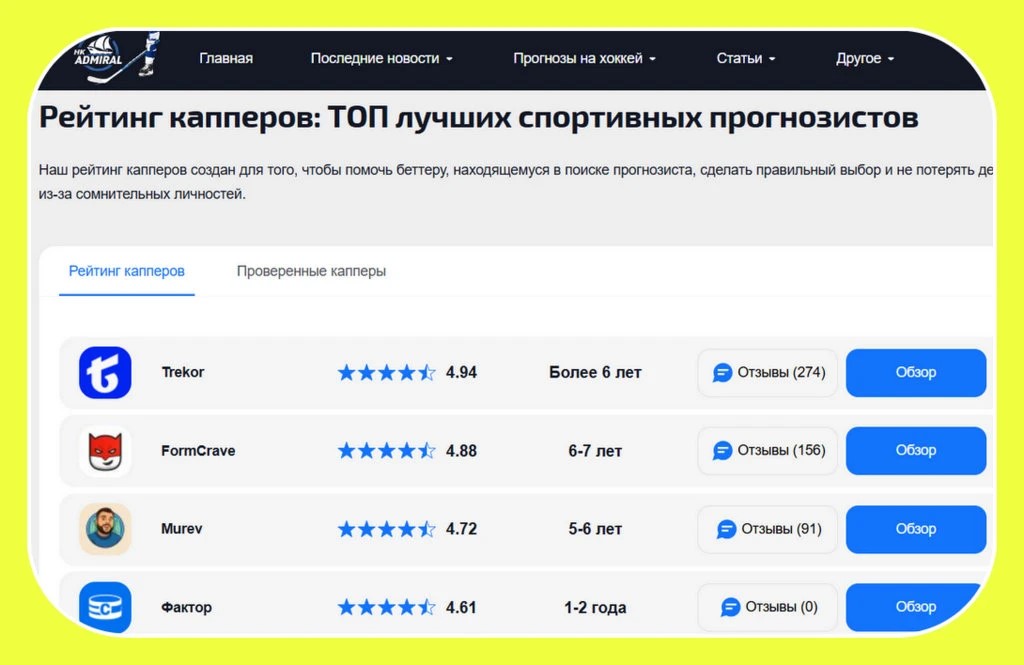Click the Фактор star rating
This screenshot has height=665, width=1024.
point(387,608)
